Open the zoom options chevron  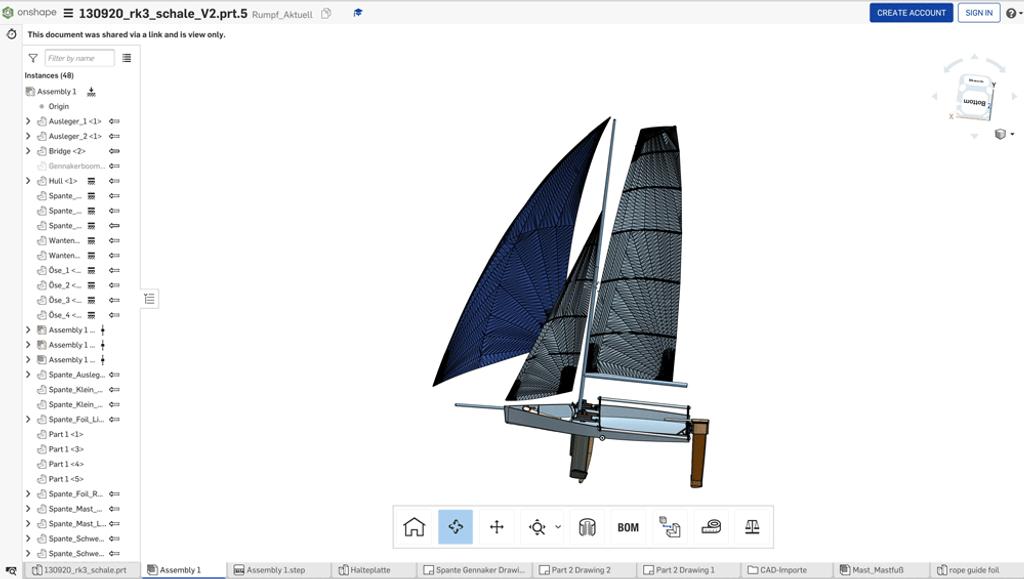(x=557, y=525)
